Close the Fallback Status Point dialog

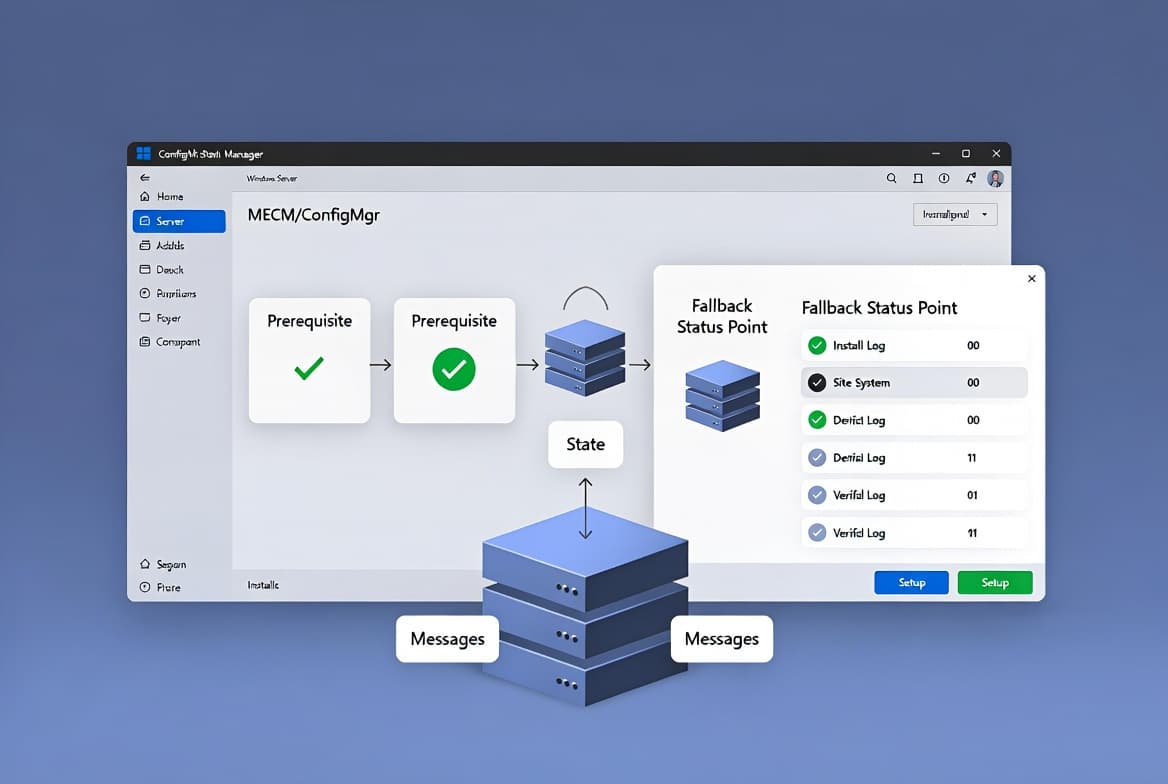(1032, 279)
